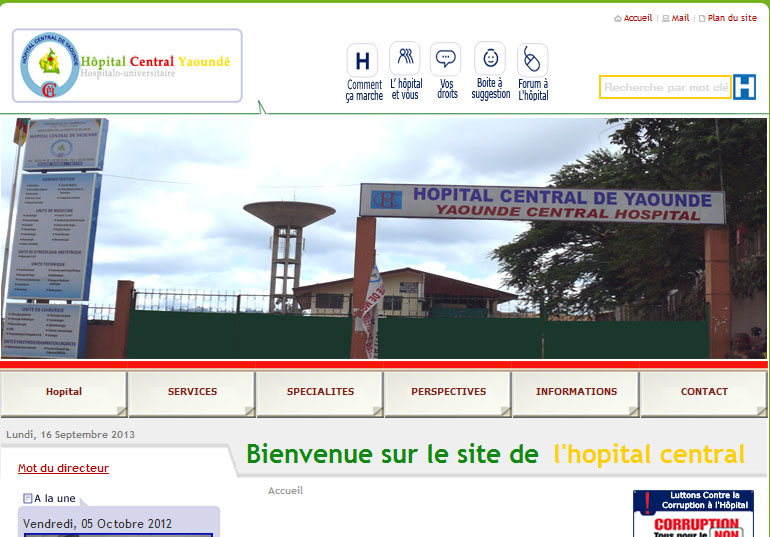Open the CONTACT menu tab
This screenshot has width=770, height=537.
pos(704,394)
